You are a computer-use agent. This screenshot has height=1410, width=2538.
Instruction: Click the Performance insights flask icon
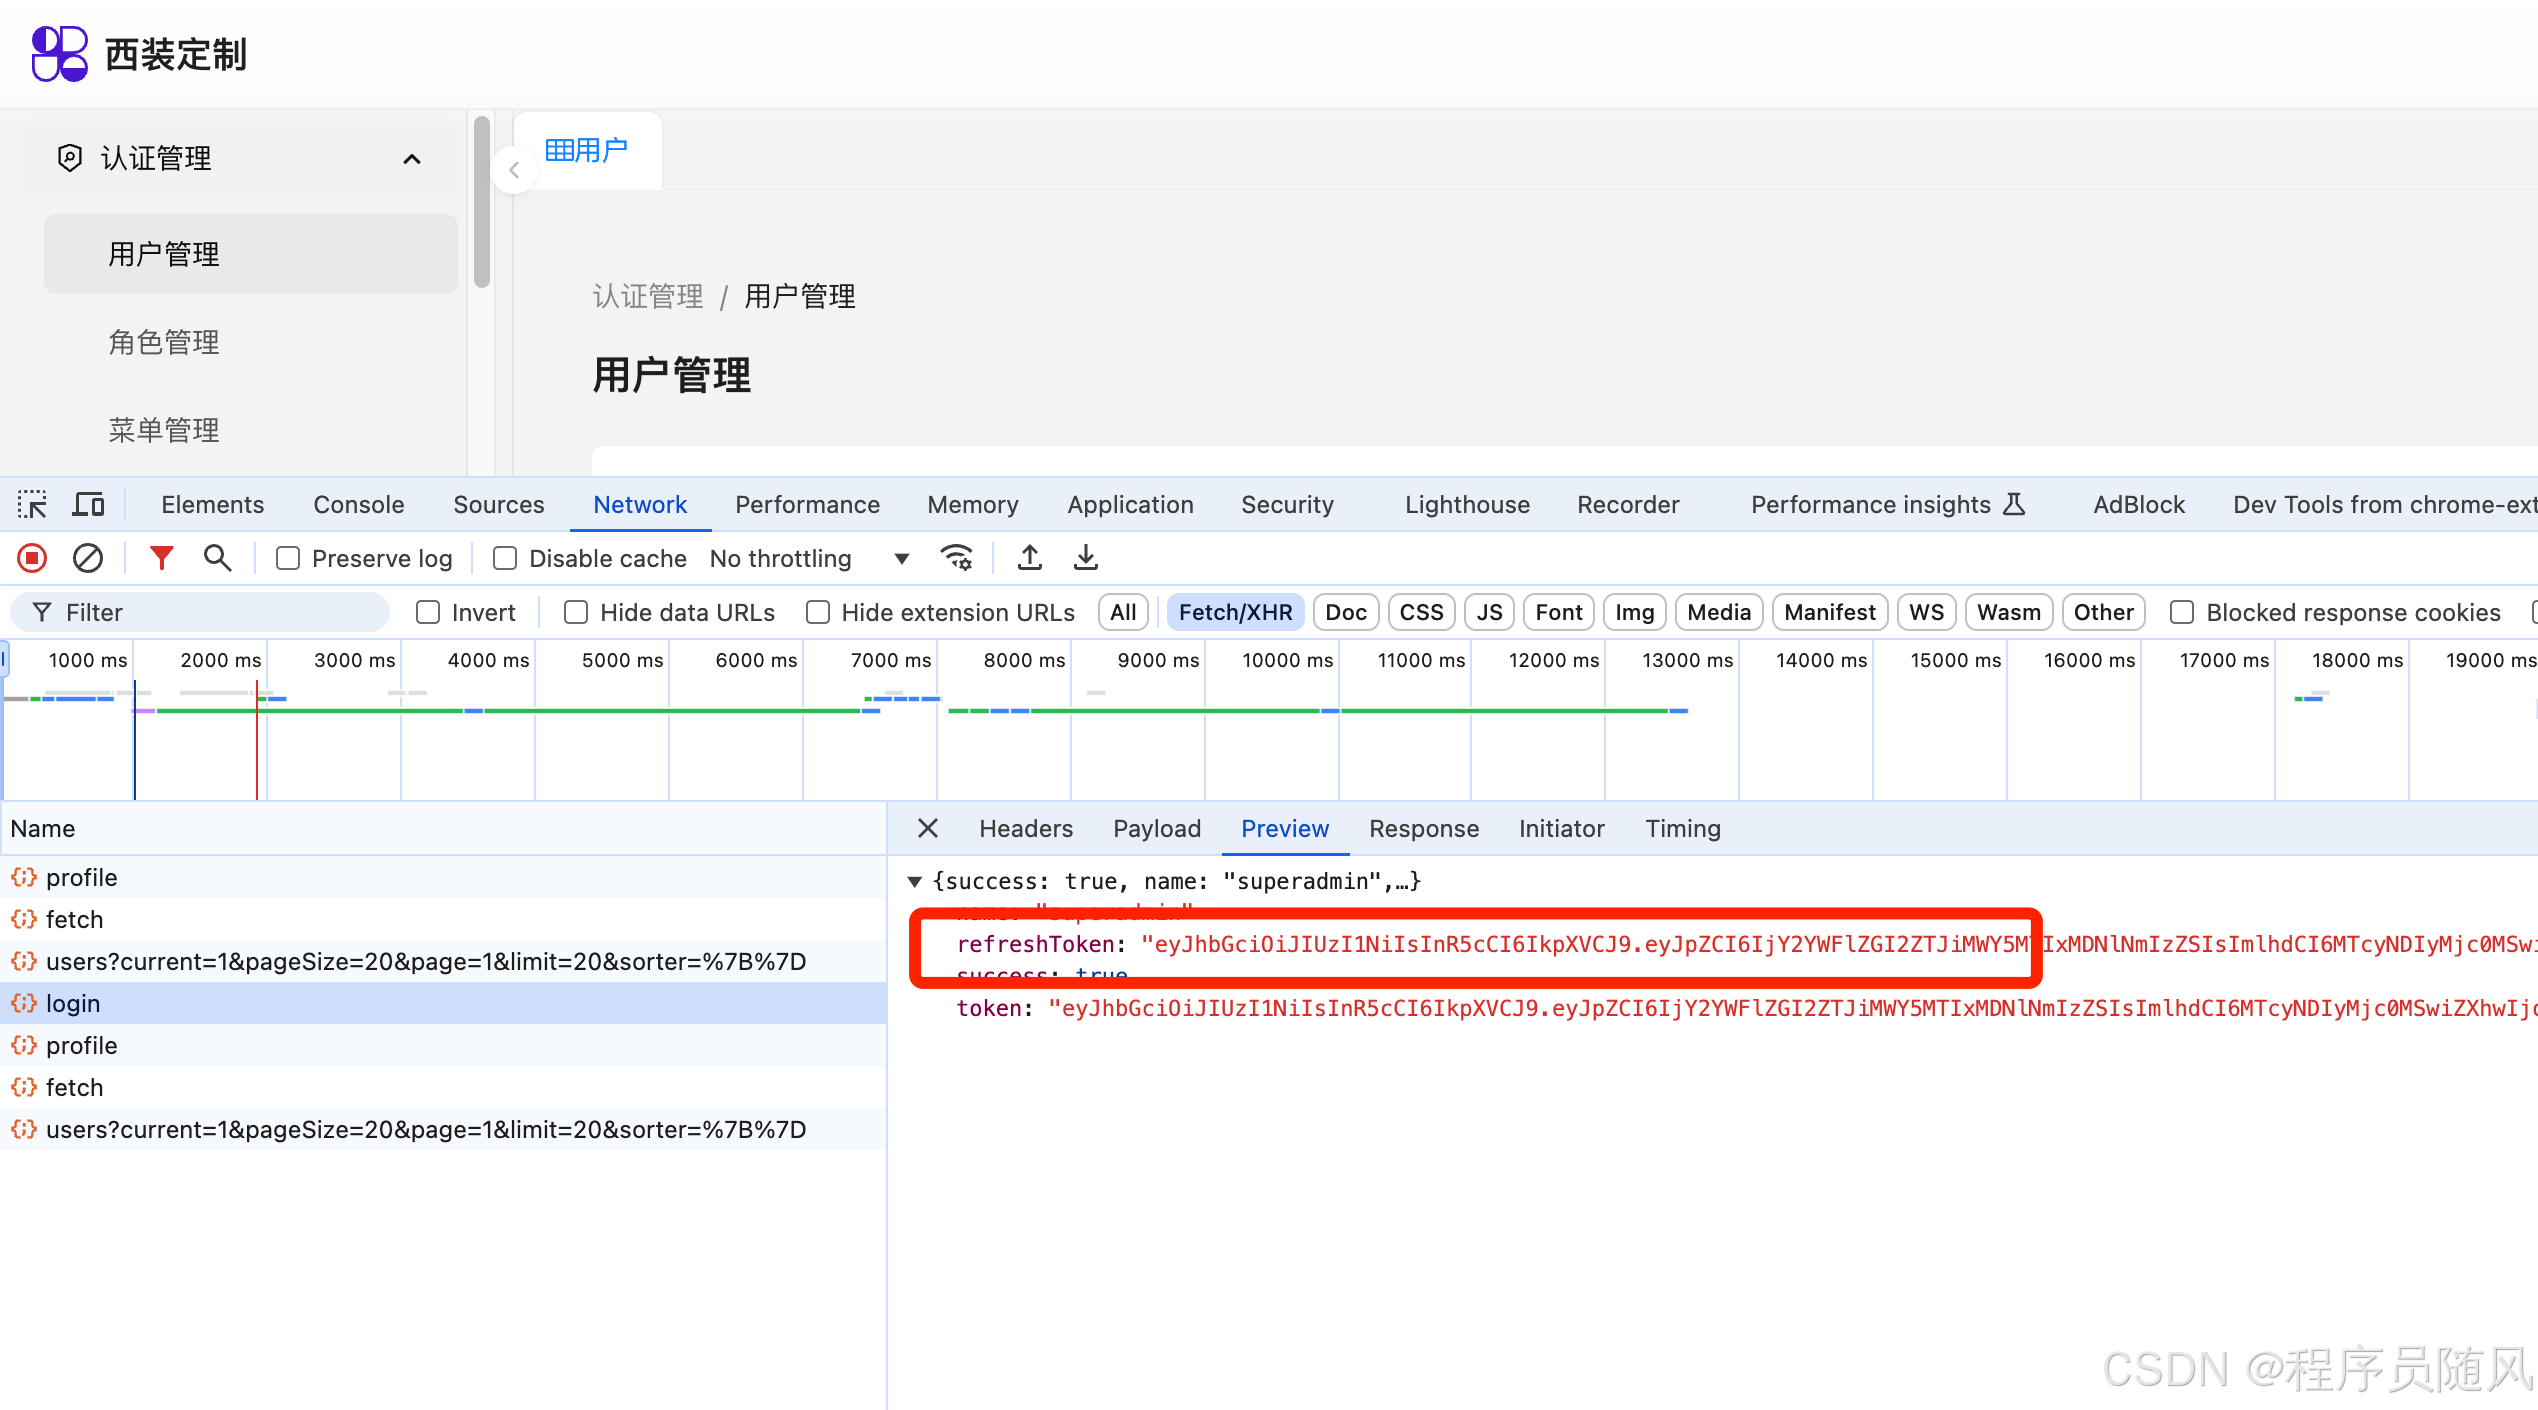[x=2014, y=504]
